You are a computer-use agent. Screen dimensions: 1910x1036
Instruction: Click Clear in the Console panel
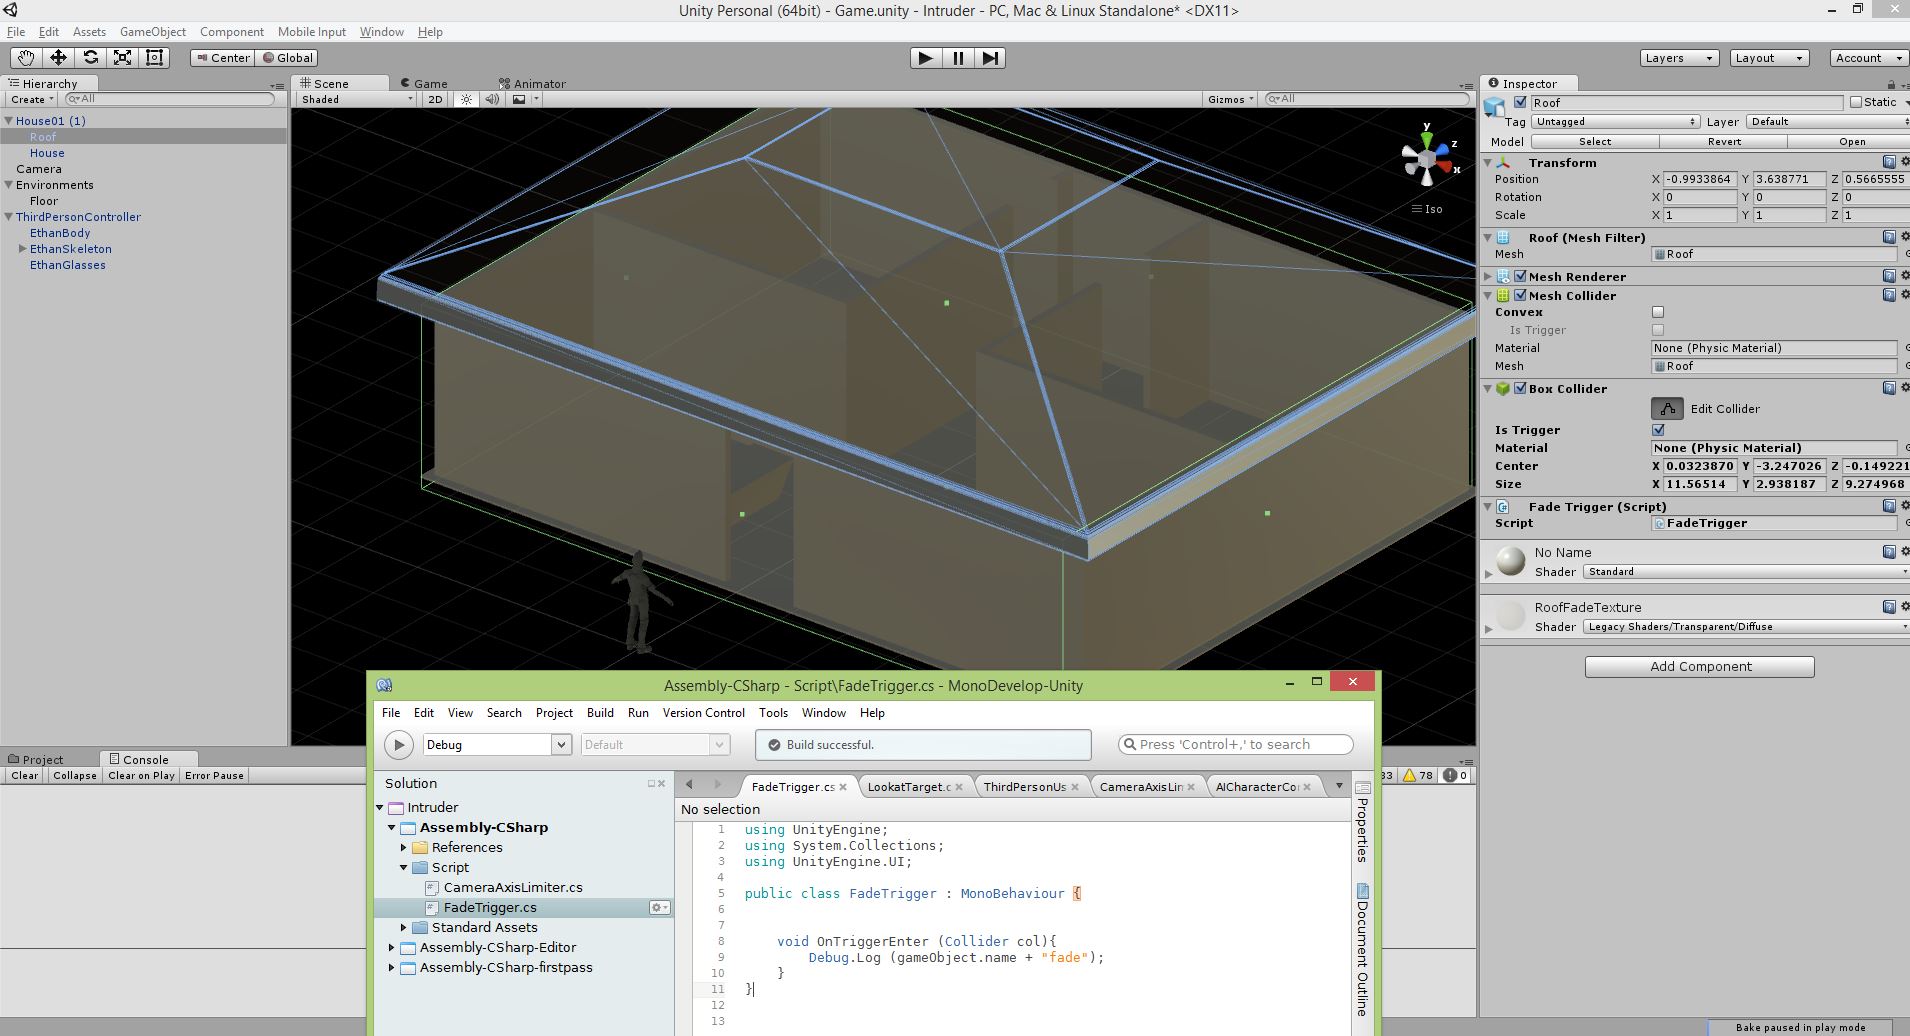[25, 776]
